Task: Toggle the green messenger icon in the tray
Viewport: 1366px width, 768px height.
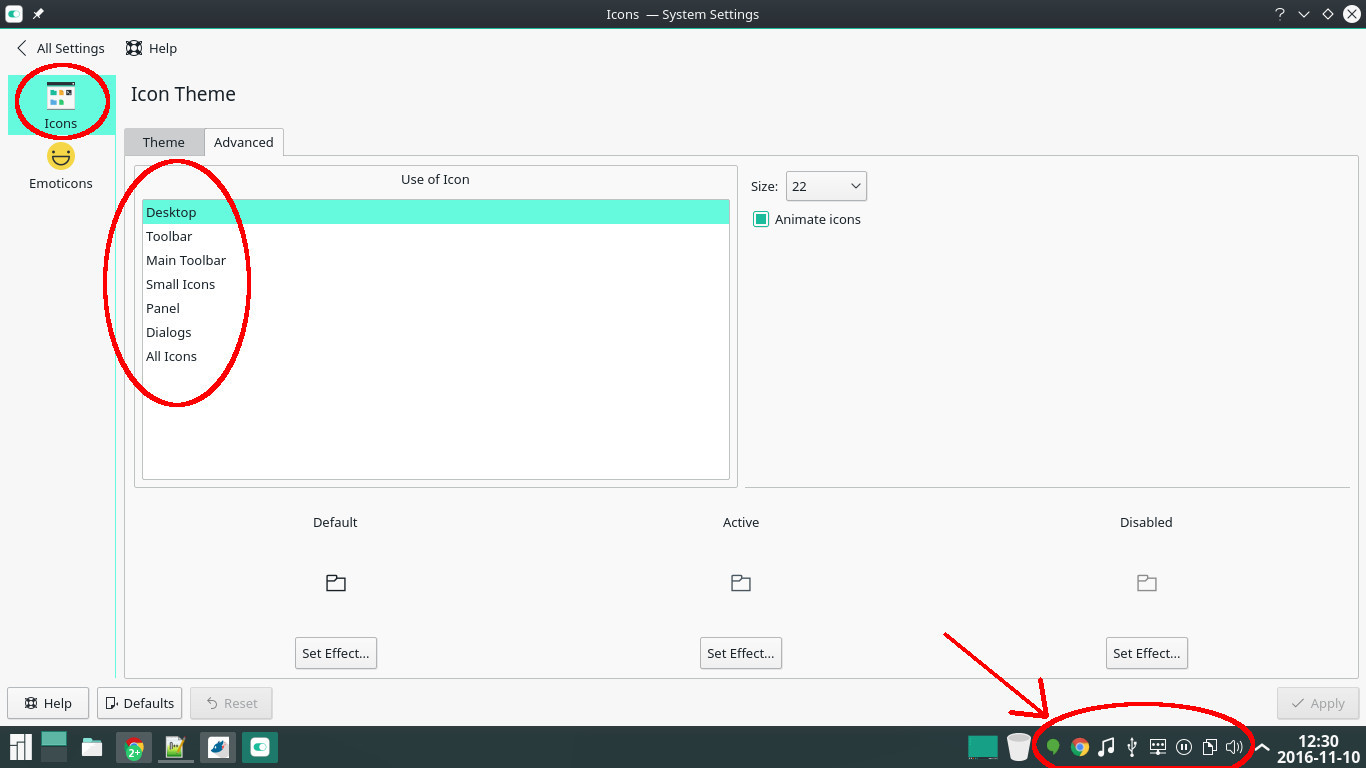Action: 1052,746
